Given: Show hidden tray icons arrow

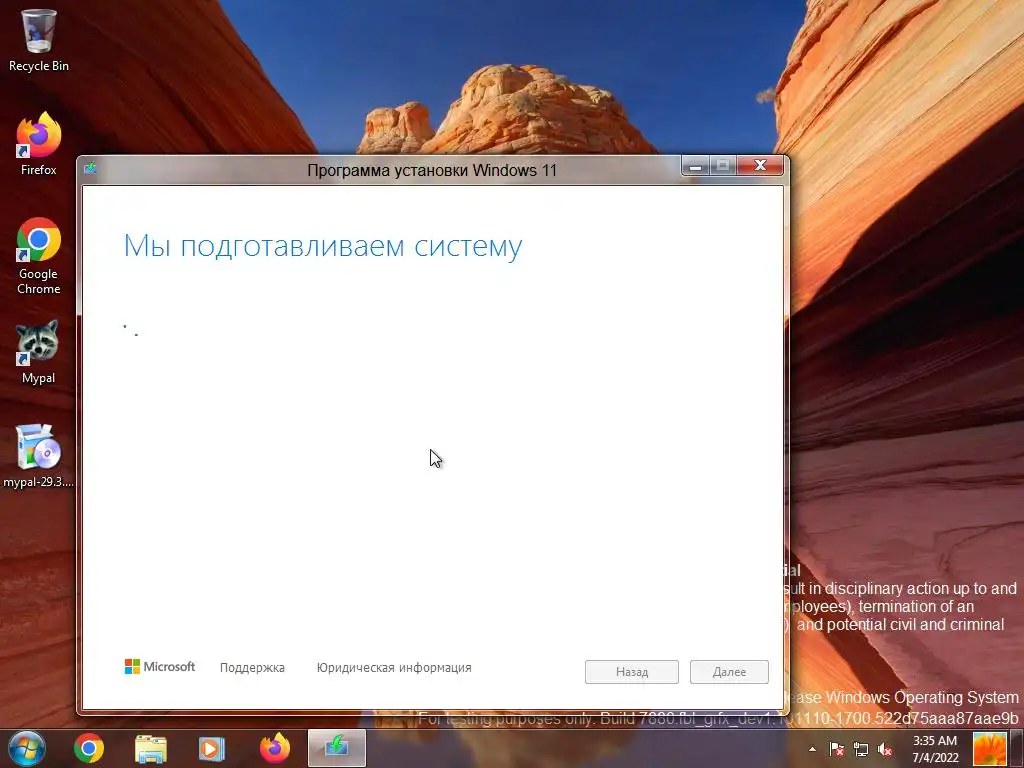Looking at the screenshot, I should [x=812, y=749].
